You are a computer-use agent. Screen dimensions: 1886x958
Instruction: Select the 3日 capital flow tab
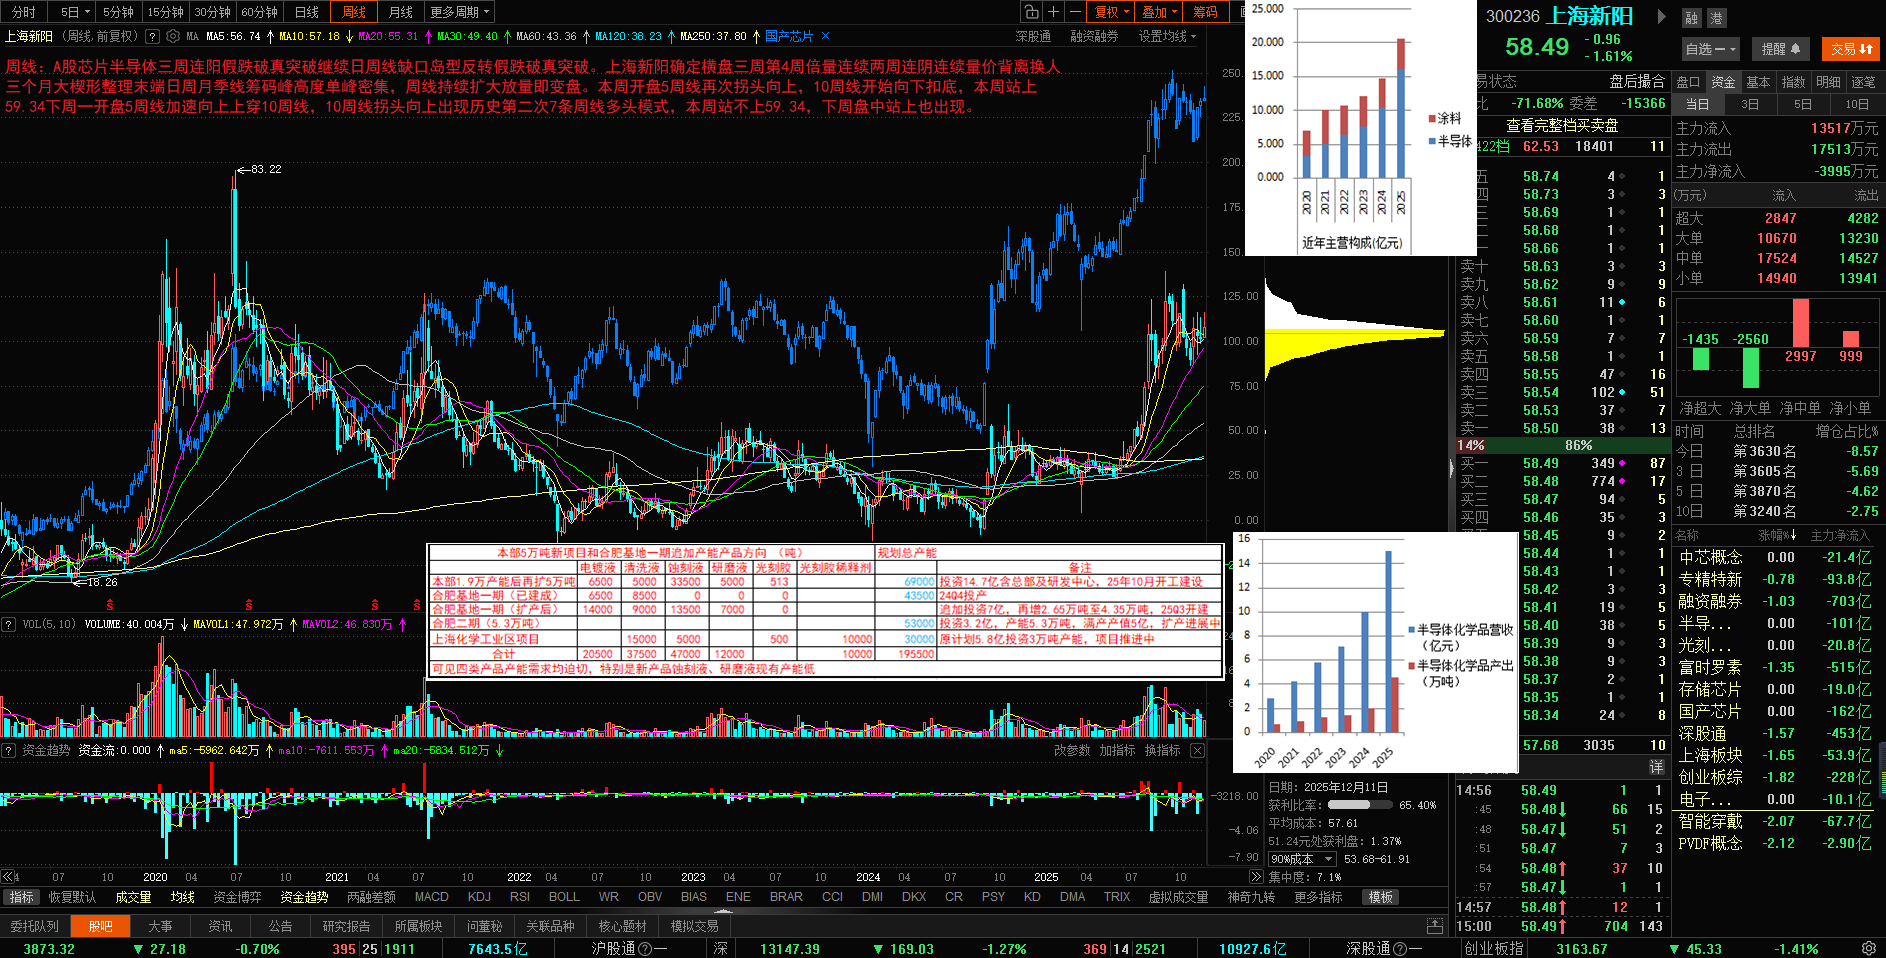[x=1749, y=104]
